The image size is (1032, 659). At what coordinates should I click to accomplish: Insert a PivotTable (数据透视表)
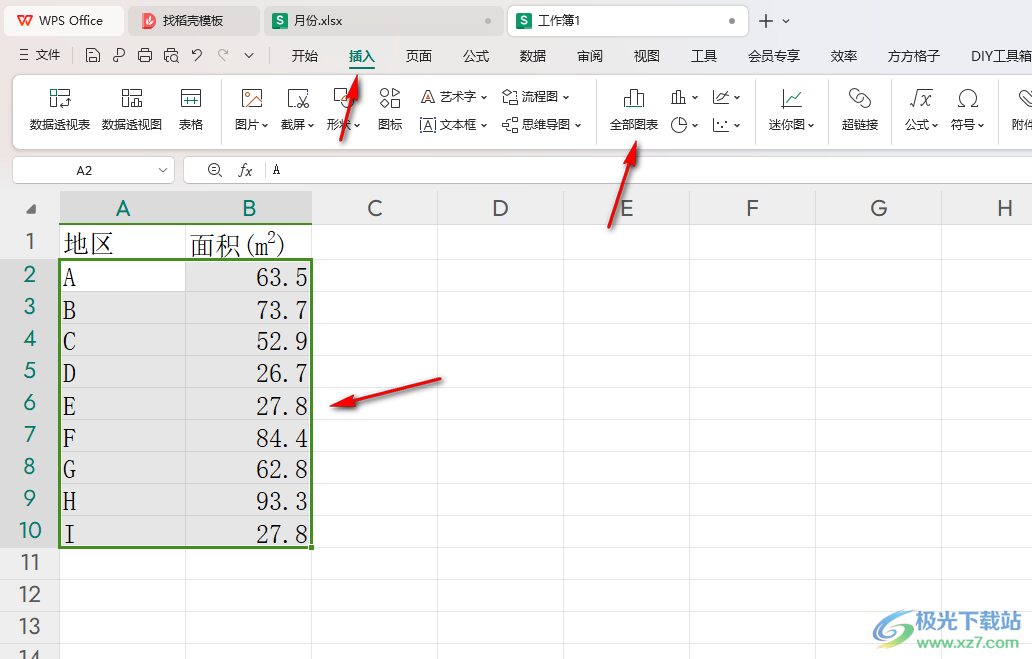[x=60, y=109]
